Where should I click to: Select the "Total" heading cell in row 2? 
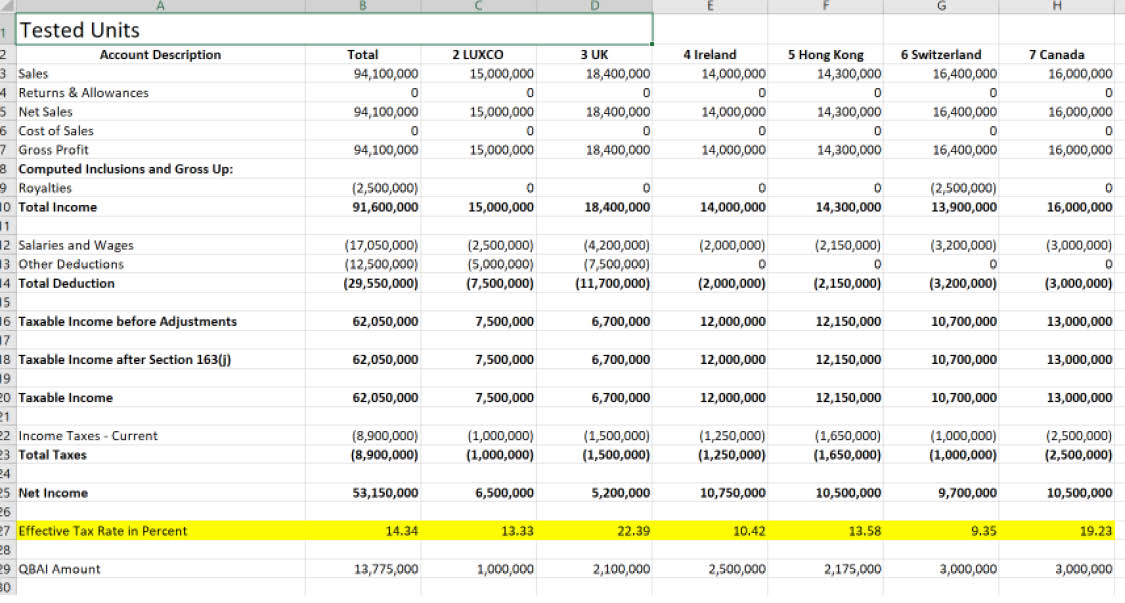pos(363,55)
